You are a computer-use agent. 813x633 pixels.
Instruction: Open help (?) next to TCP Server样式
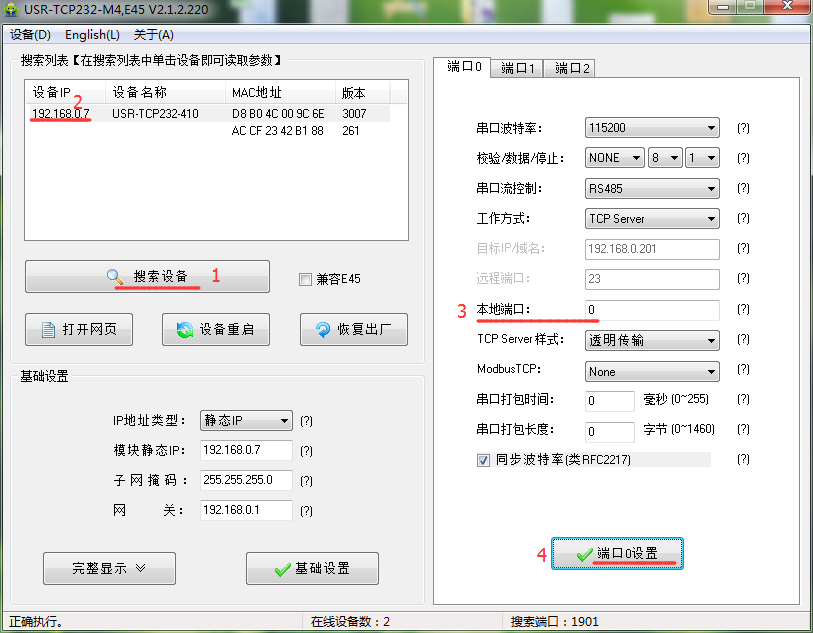(x=743, y=339)
